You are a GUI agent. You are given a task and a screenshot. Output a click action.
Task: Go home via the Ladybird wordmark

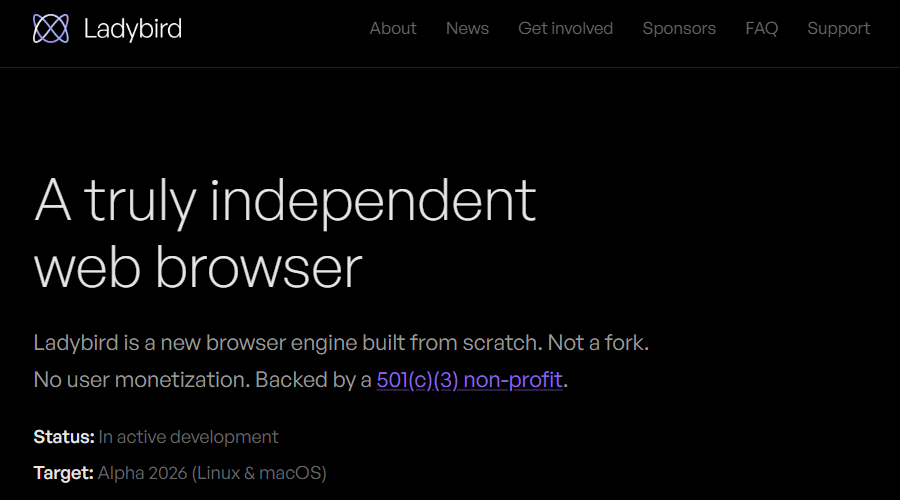[x=133, y=29]
